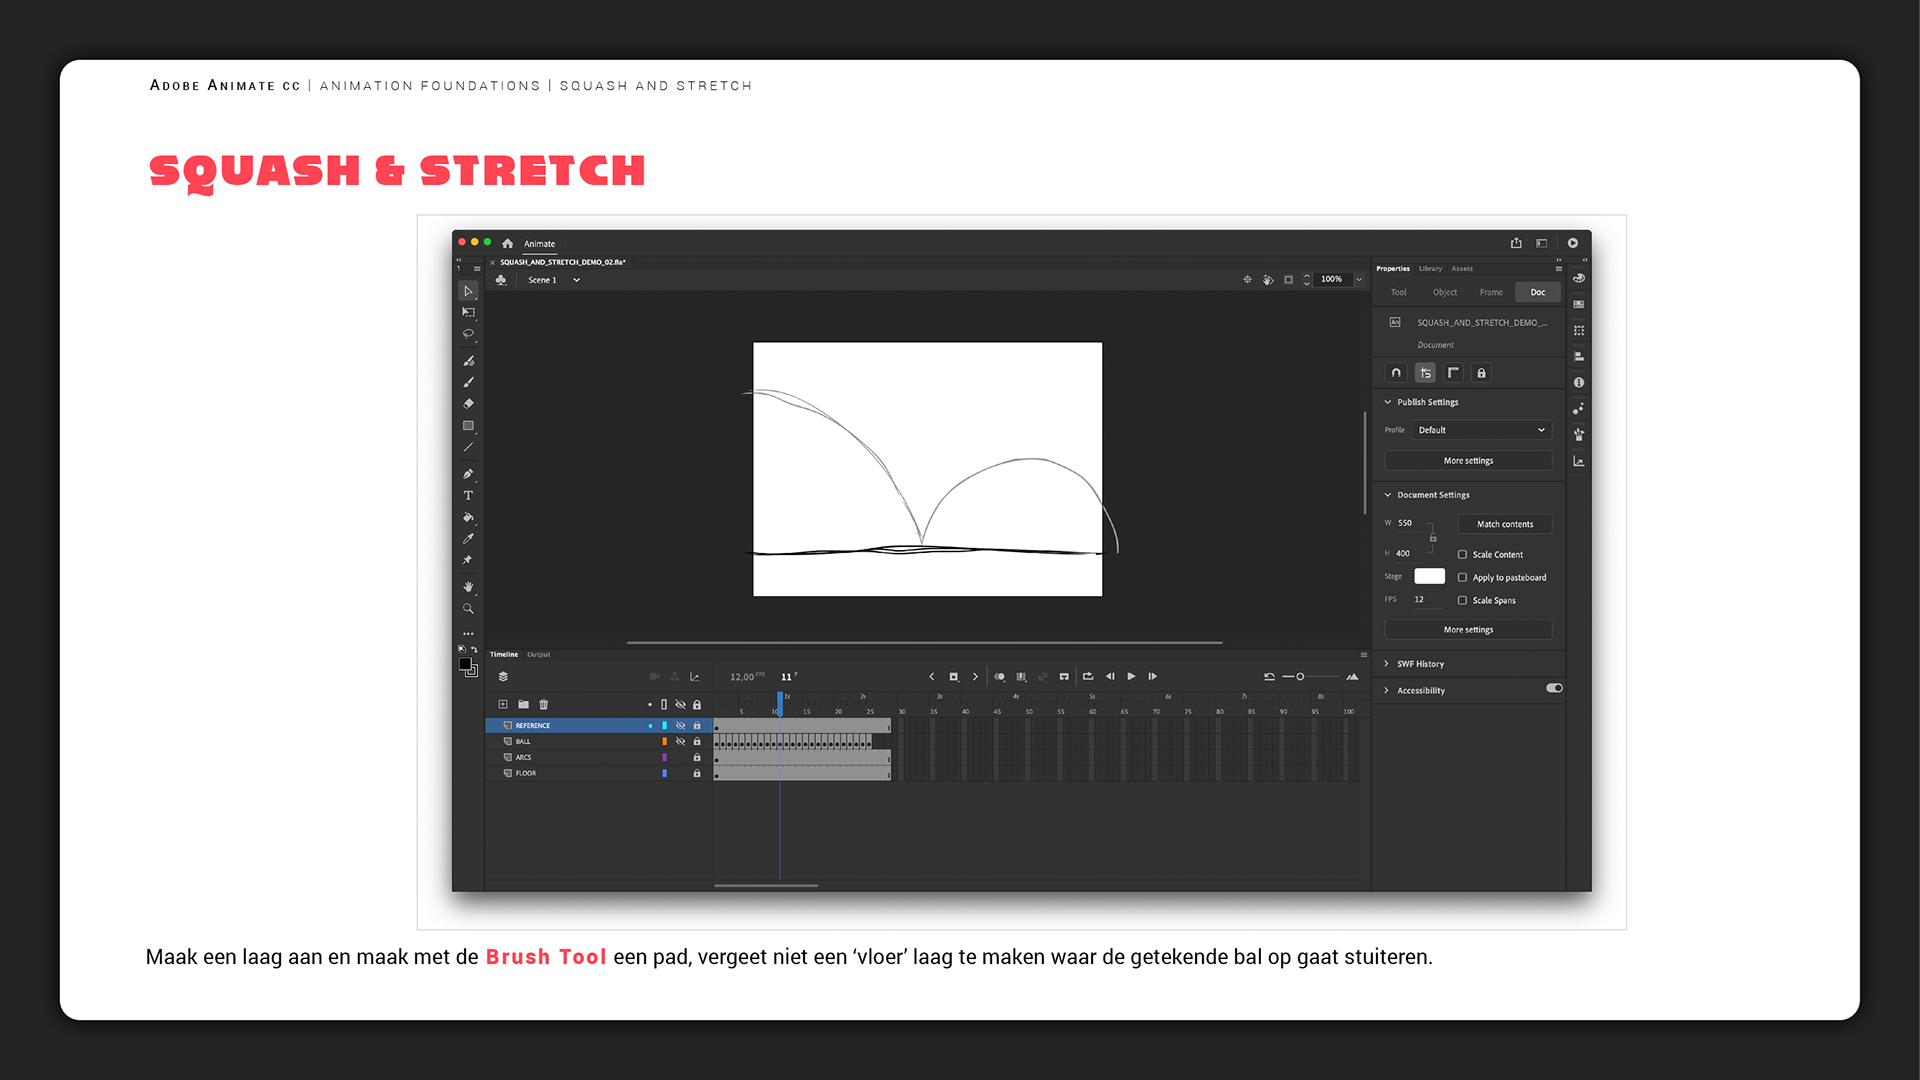Image resolution: width=1920 pixels, height=1080 pixels.
Task: Click the Match contents button
Action: point(1504,524)
